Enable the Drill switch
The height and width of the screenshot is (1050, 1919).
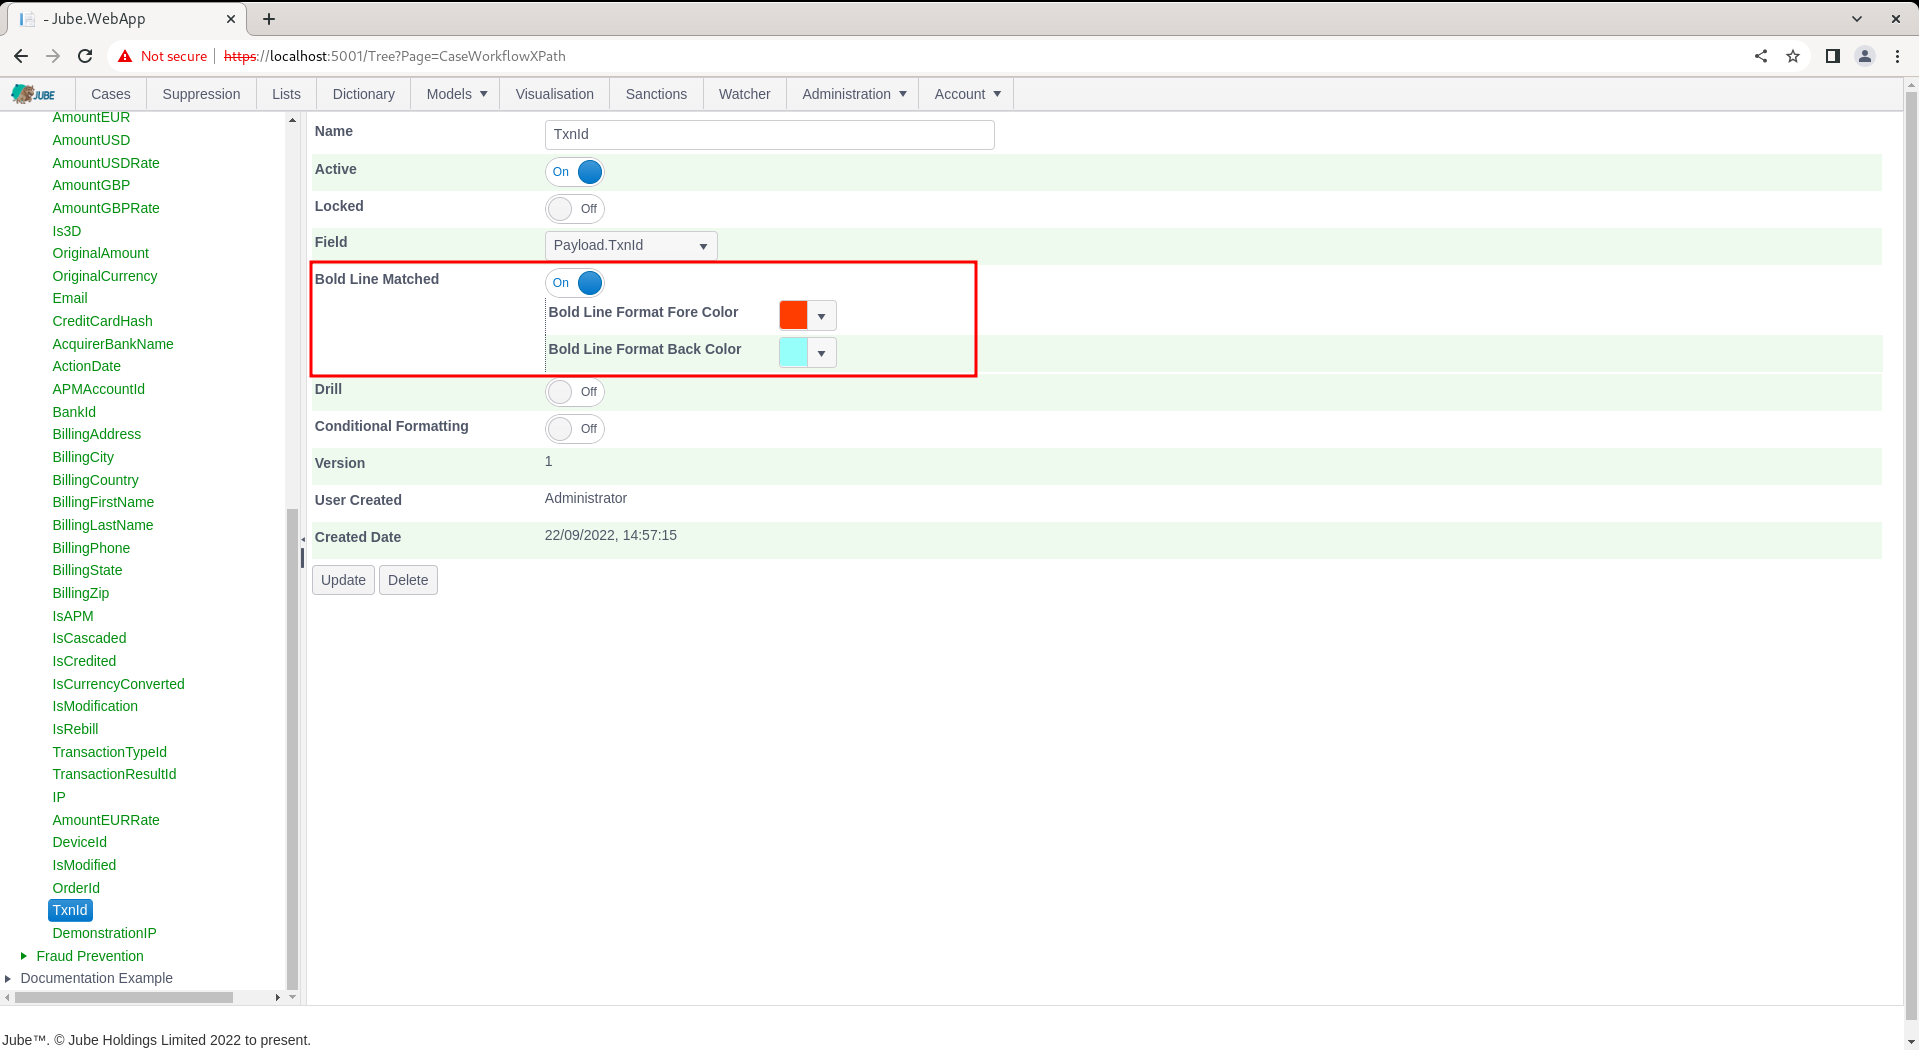(x=575, y=392)
